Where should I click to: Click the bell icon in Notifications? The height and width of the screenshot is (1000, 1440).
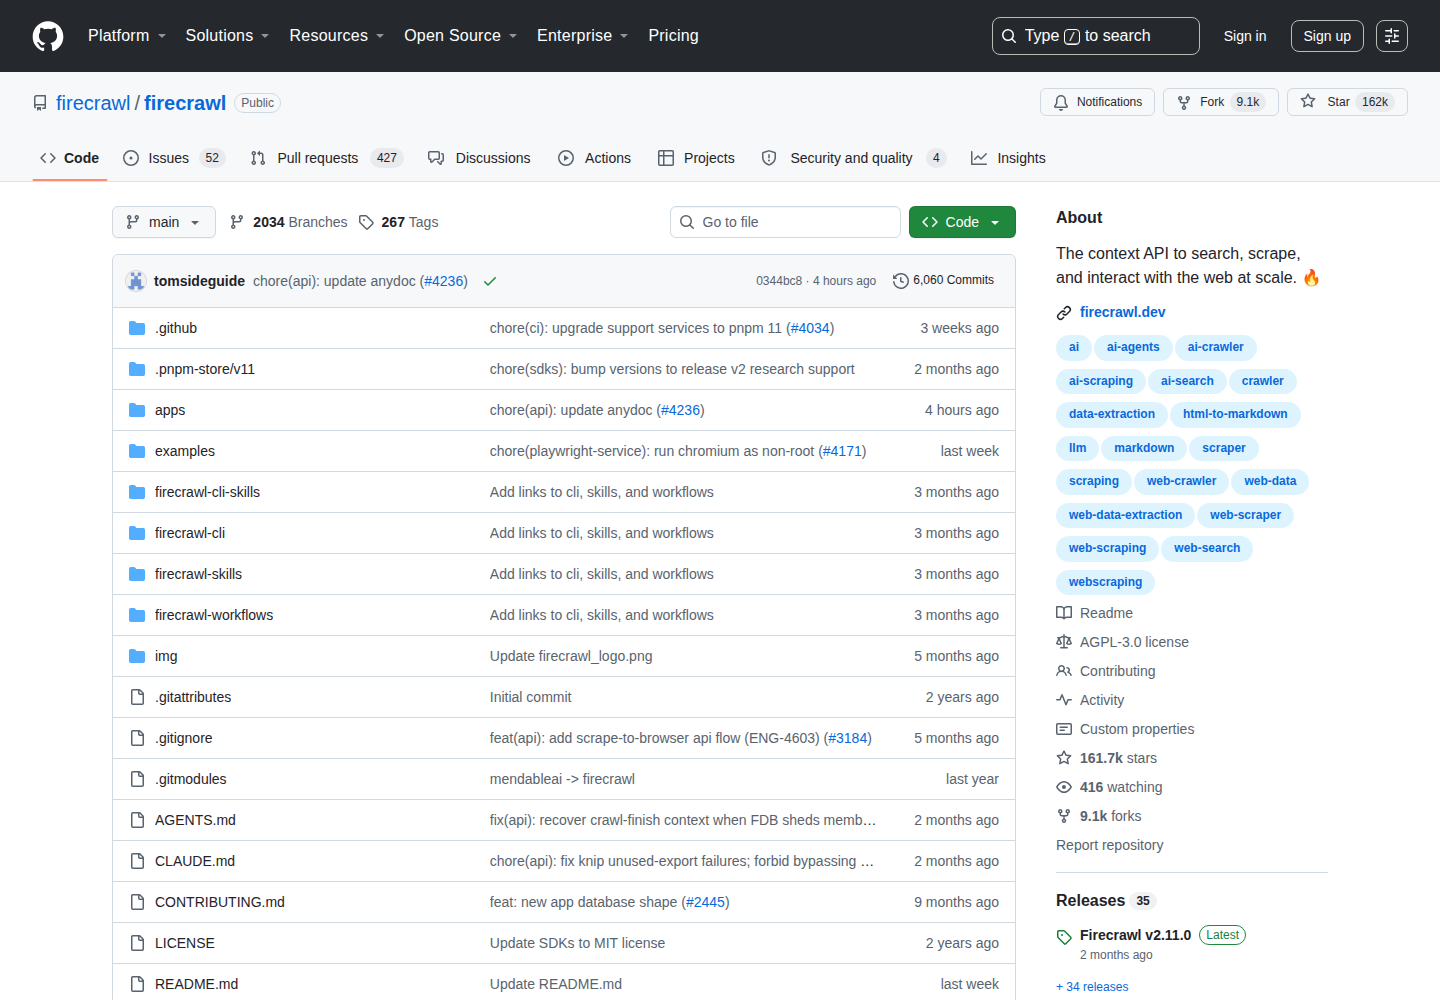(x=1061, y=102)
